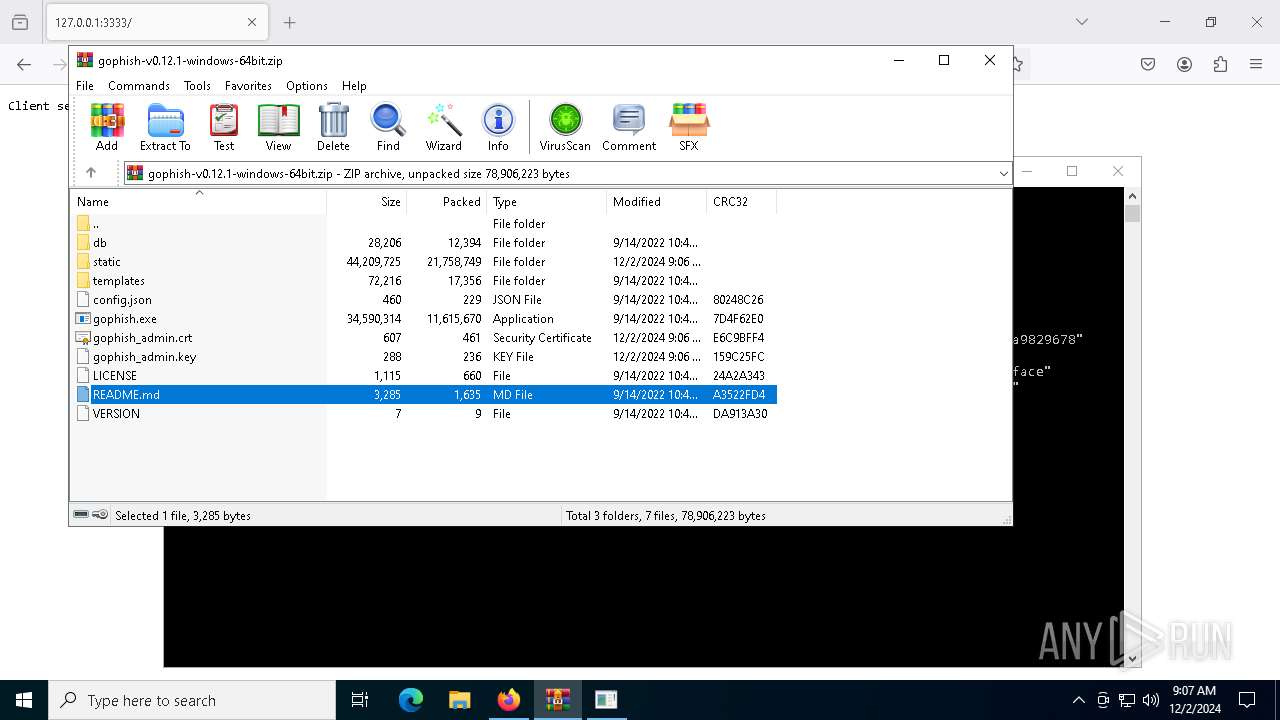Image resolution: width=1280 pixels, height=720 pixels.
Task: Open File Explorer from the taskbar
Action: pos(459,700)
